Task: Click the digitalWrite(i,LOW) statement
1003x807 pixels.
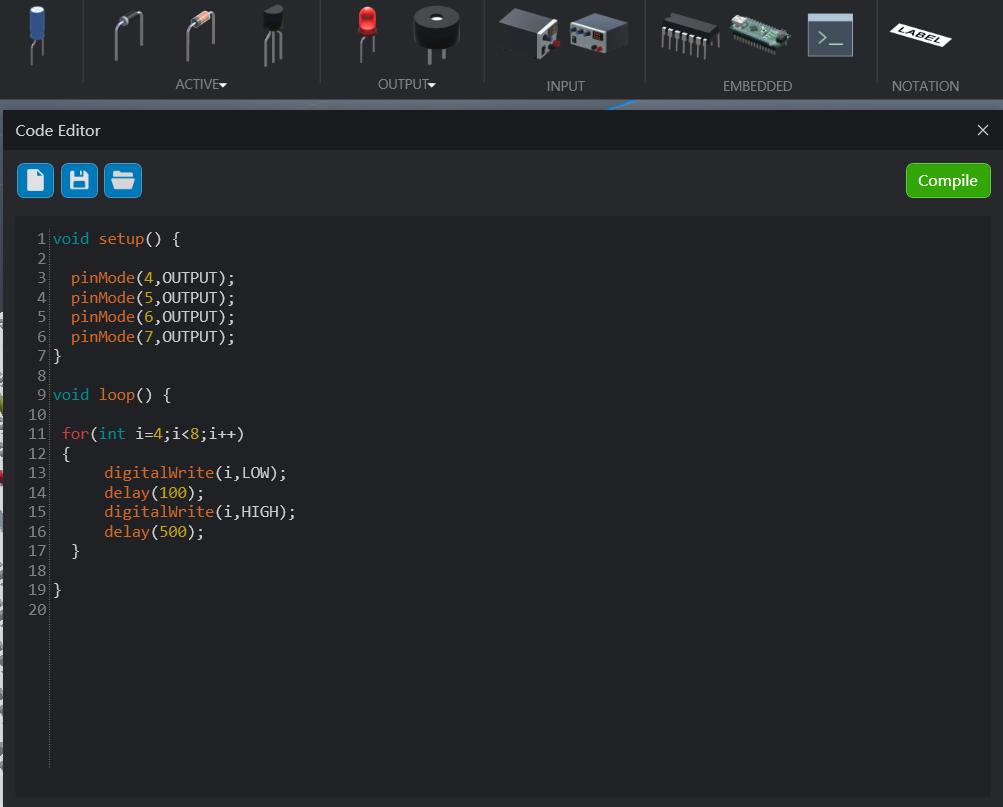Action: click(x=195, y=473)
